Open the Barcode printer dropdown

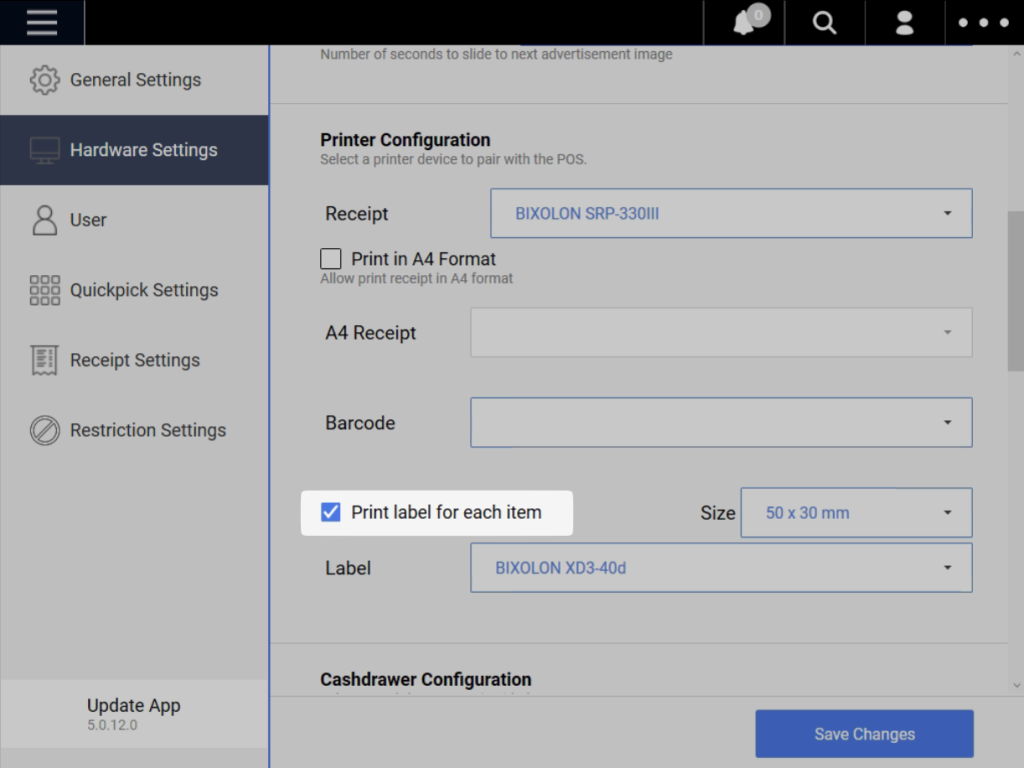point(721,422)
